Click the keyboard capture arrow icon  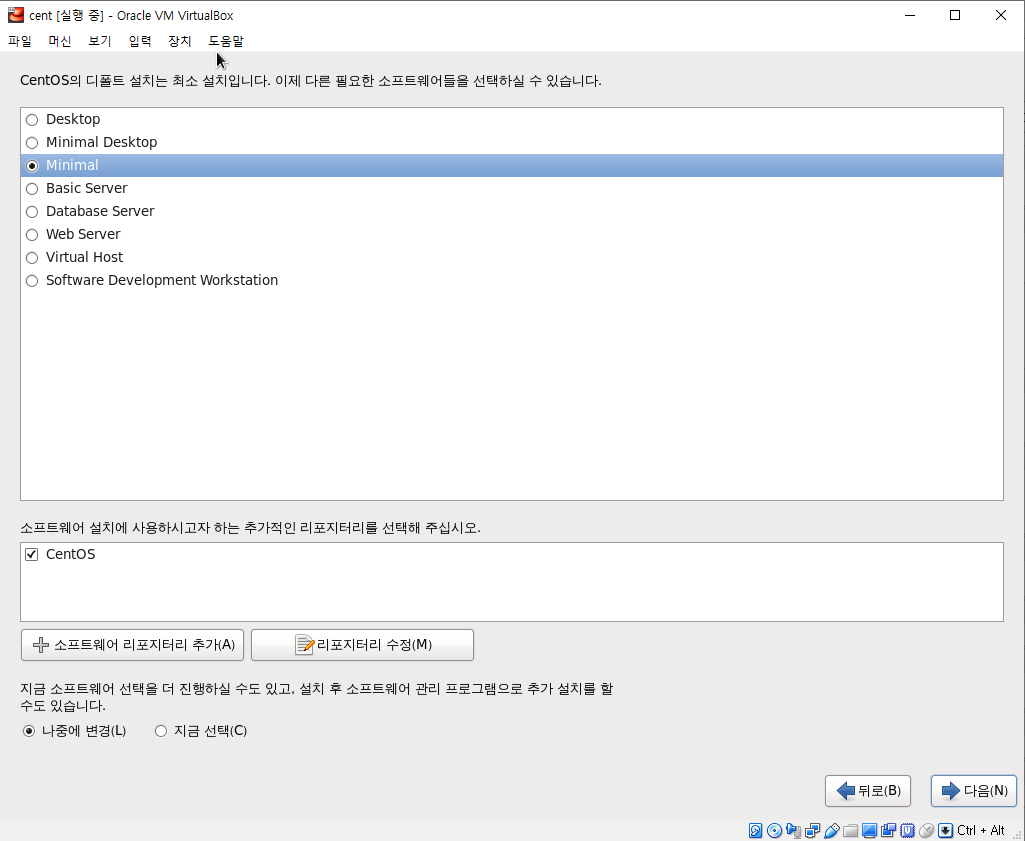(945, 831)
